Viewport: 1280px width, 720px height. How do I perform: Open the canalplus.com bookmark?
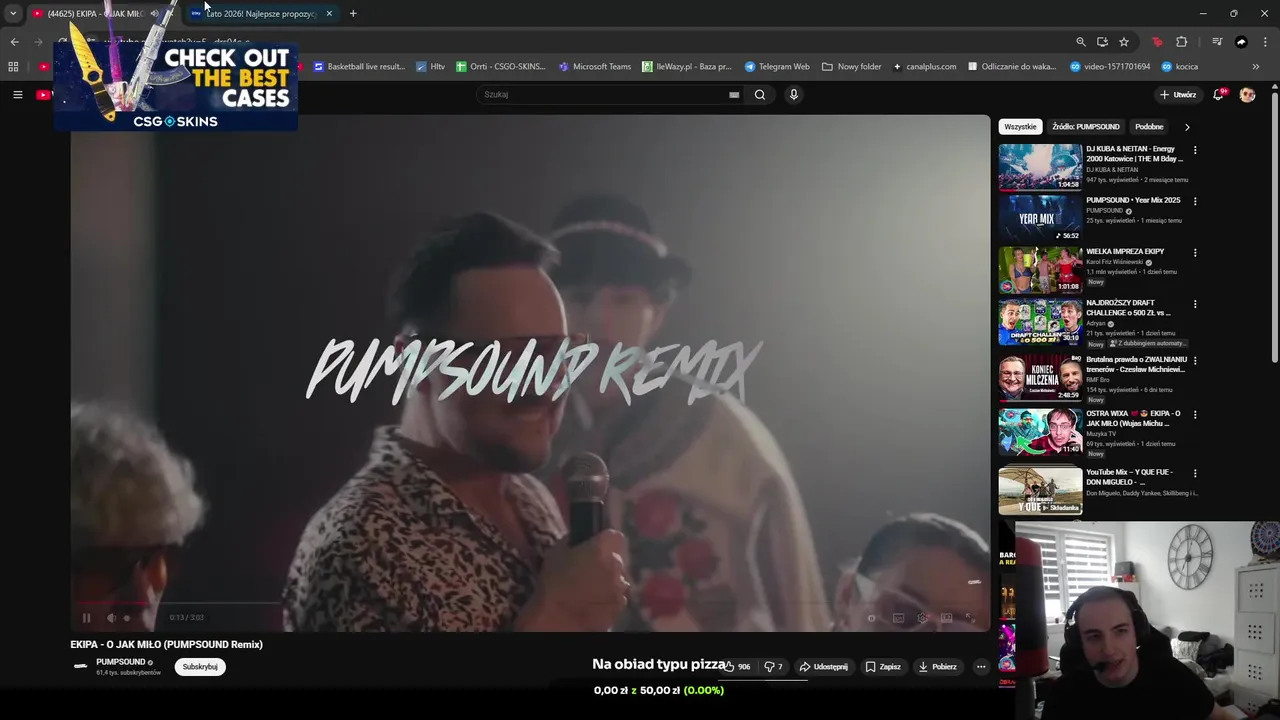click(x=925, y=67)
